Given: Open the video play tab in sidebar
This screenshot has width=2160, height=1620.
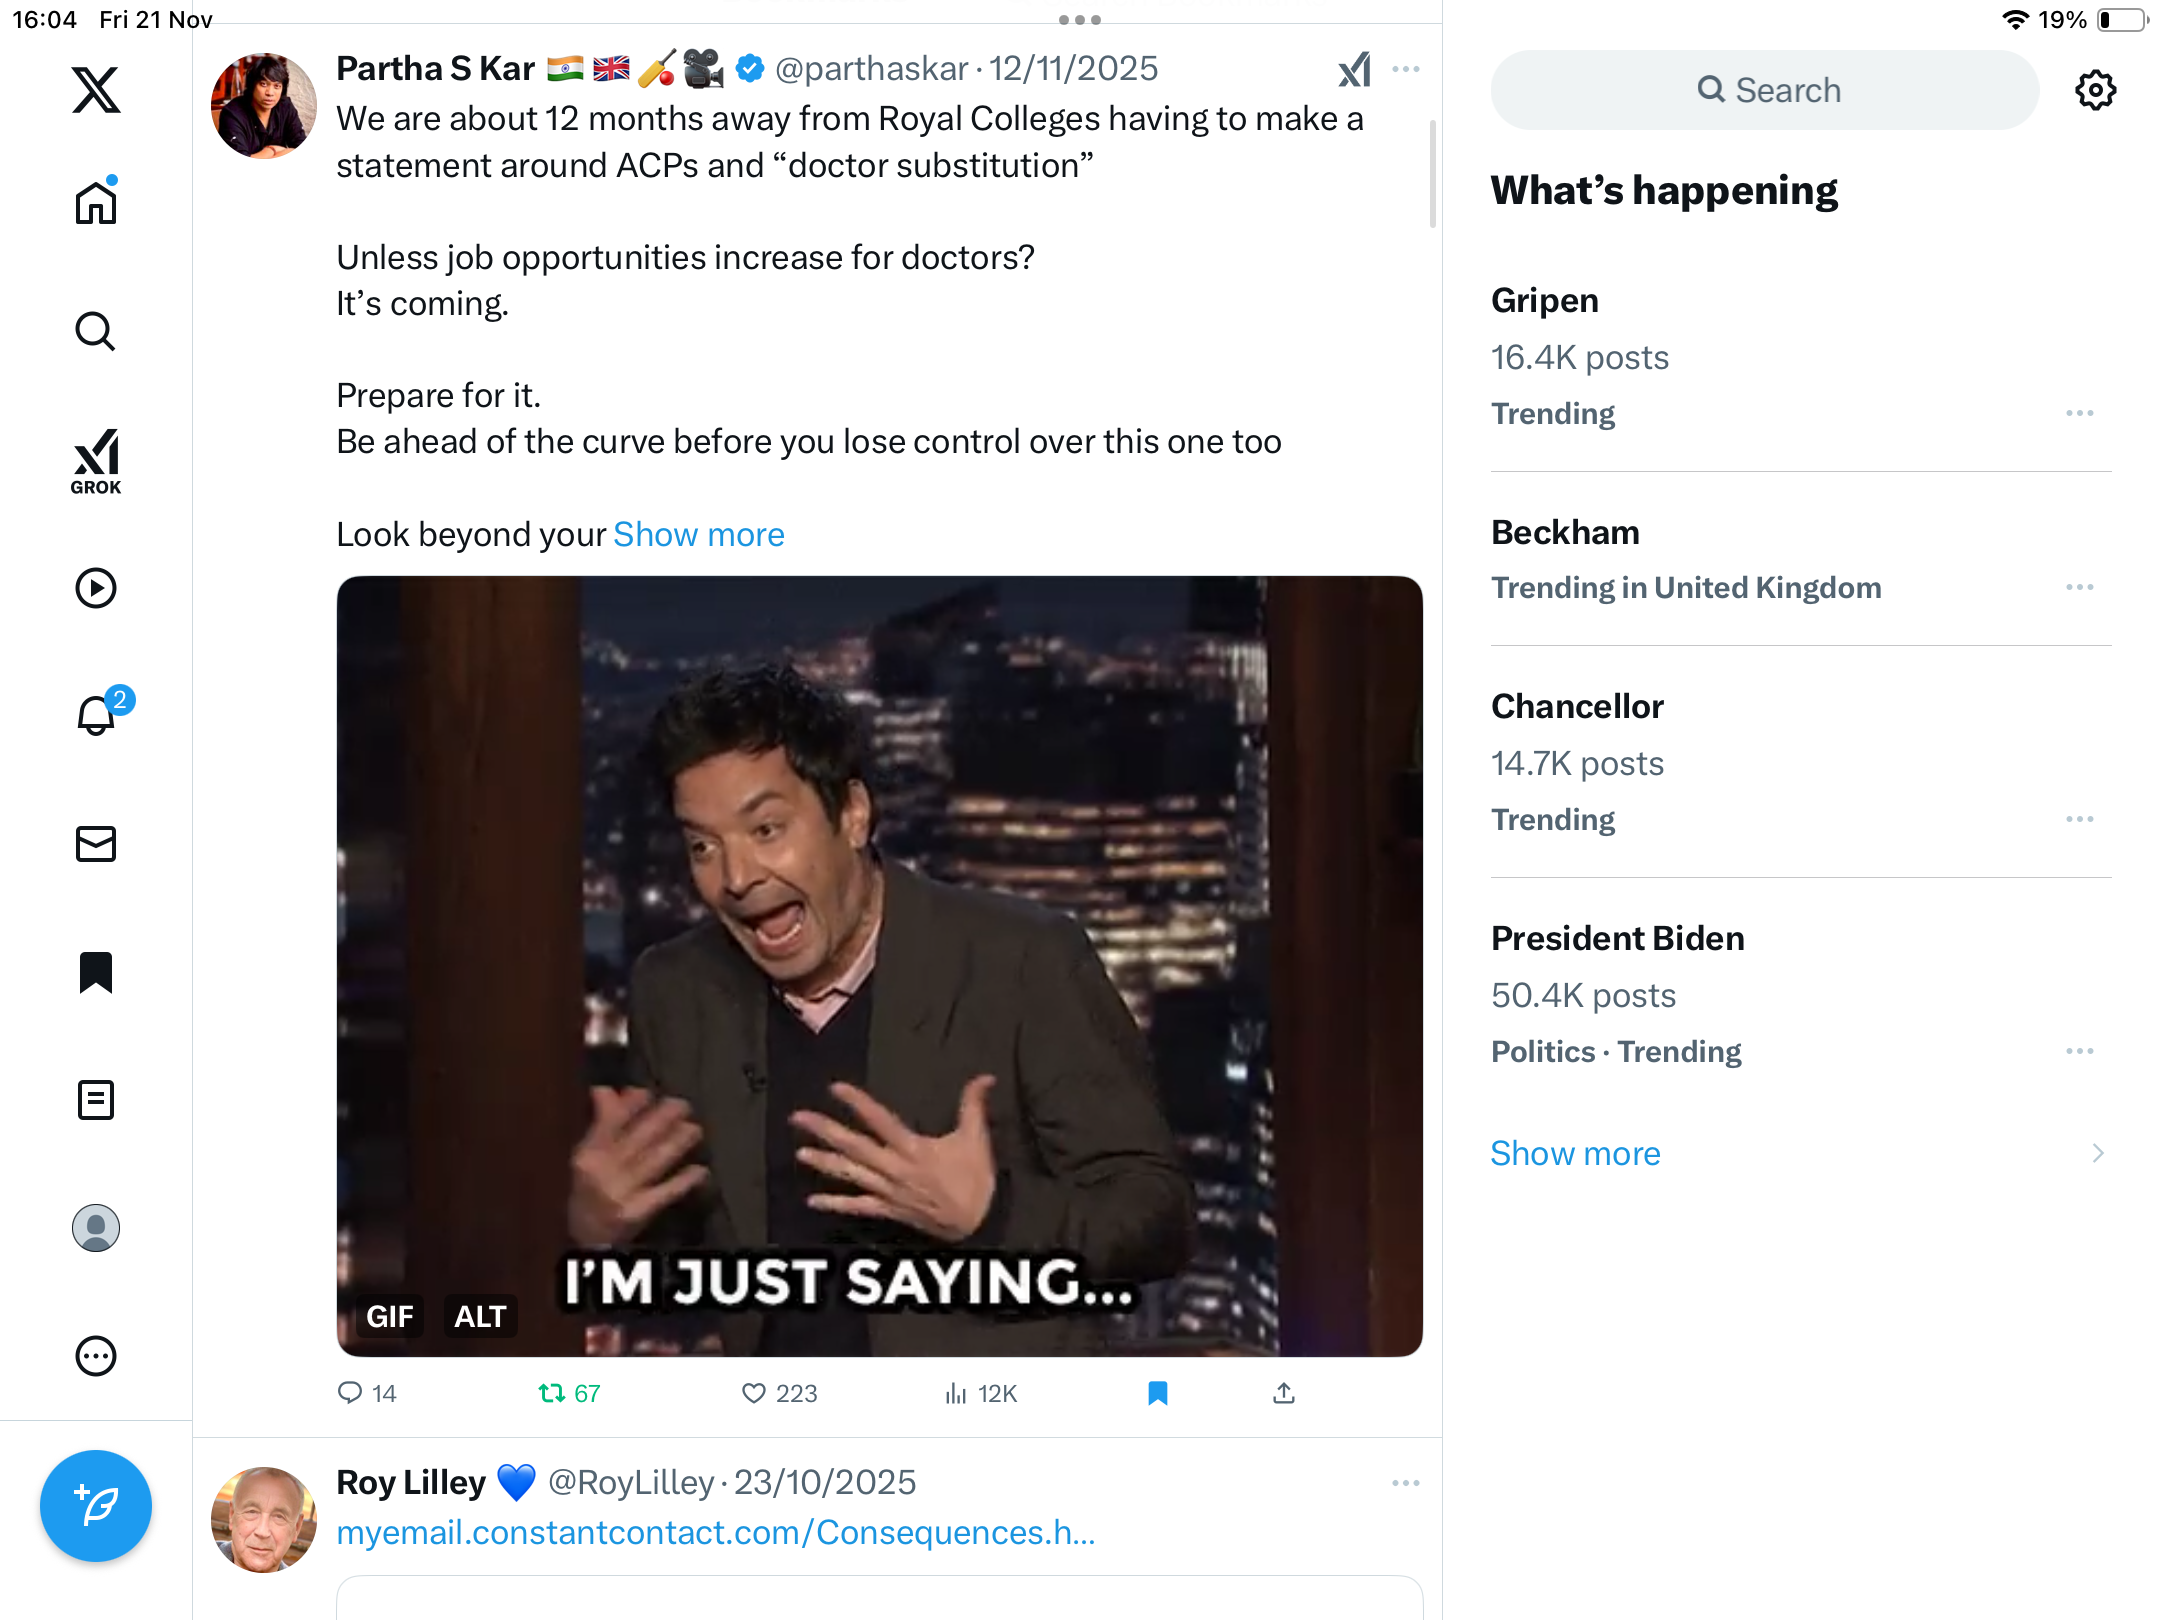Looking at the screenshot, I should click(96, 588).
